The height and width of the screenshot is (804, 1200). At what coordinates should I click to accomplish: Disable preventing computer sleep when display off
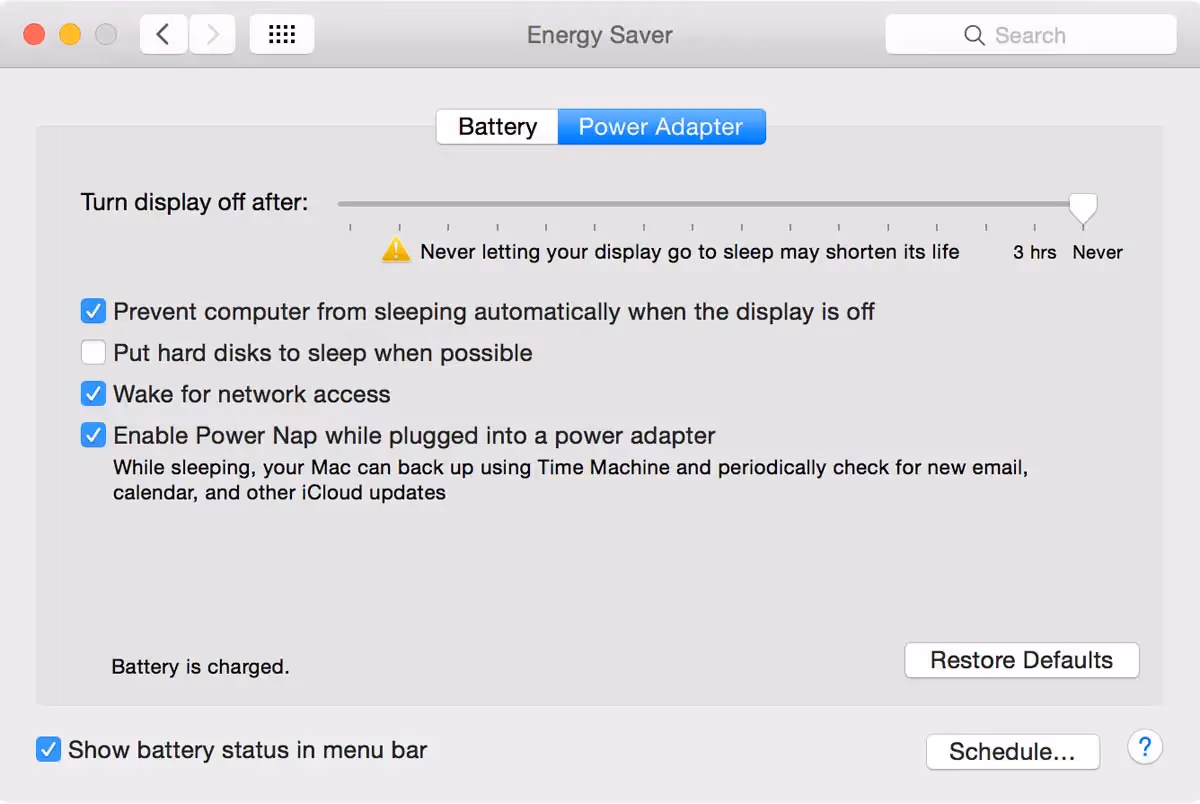click(93, 311)
